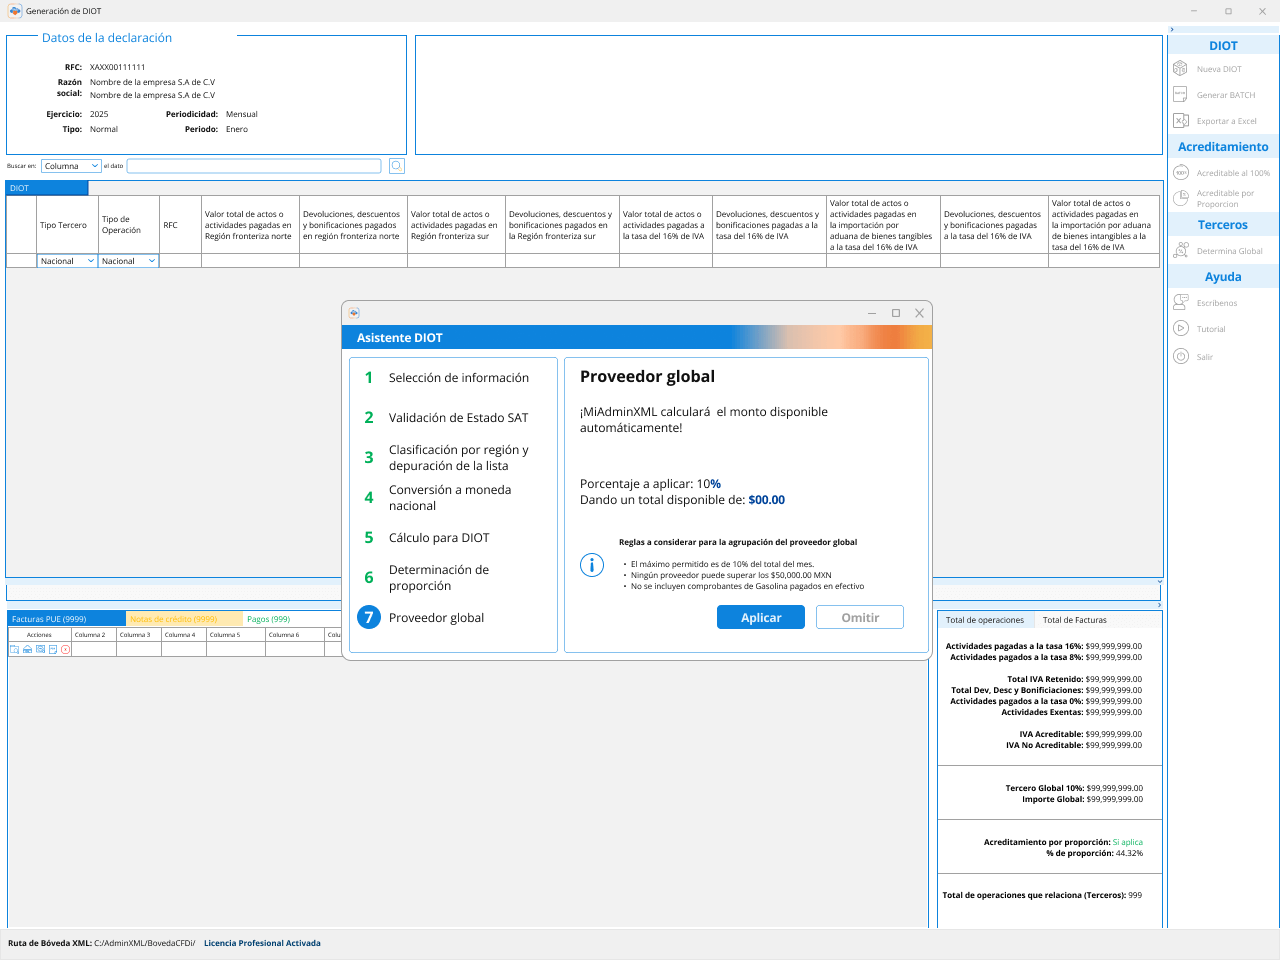Switch to Total de Facturas tab
Viewport: 1280px width, 960px height.
click(x=1074, y=620)
